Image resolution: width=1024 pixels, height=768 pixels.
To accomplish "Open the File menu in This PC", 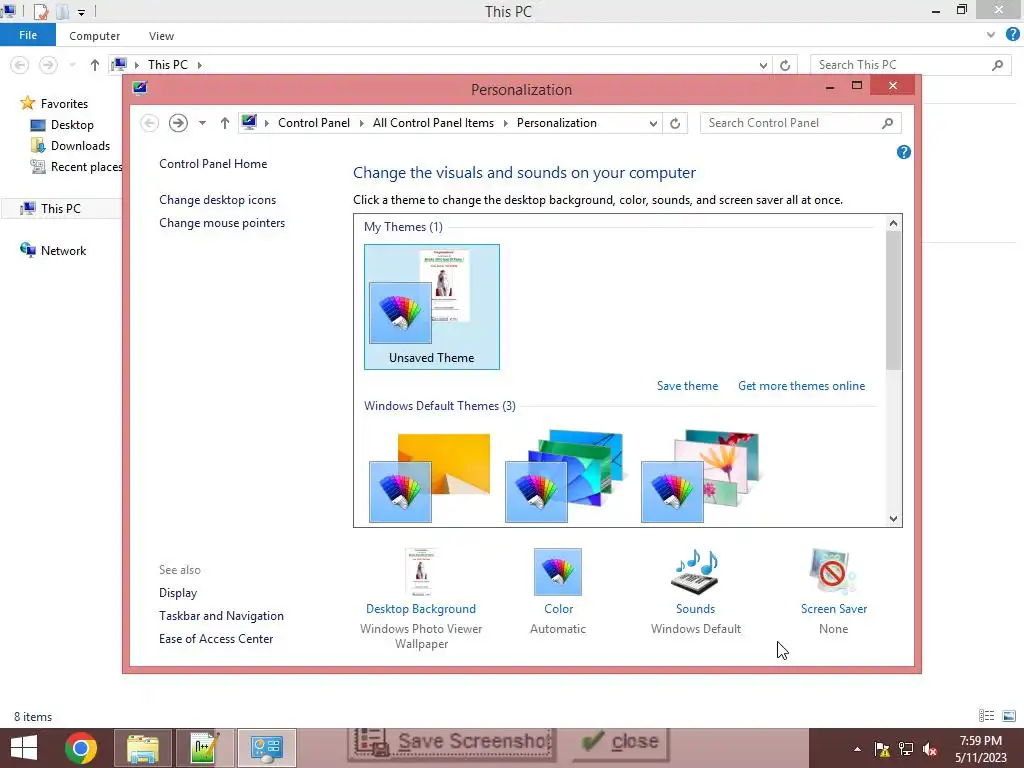I will coord(28,35).
